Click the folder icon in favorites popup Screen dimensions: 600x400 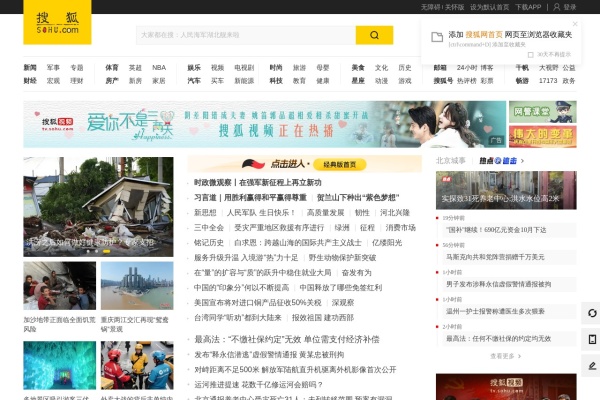(437, 37)
